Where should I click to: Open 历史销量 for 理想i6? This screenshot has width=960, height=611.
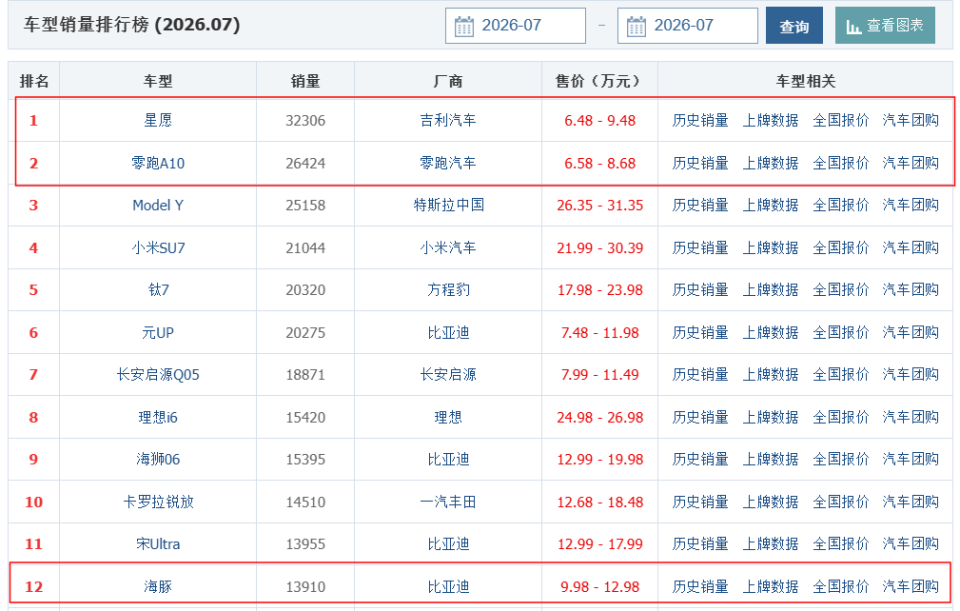point(700,418)
